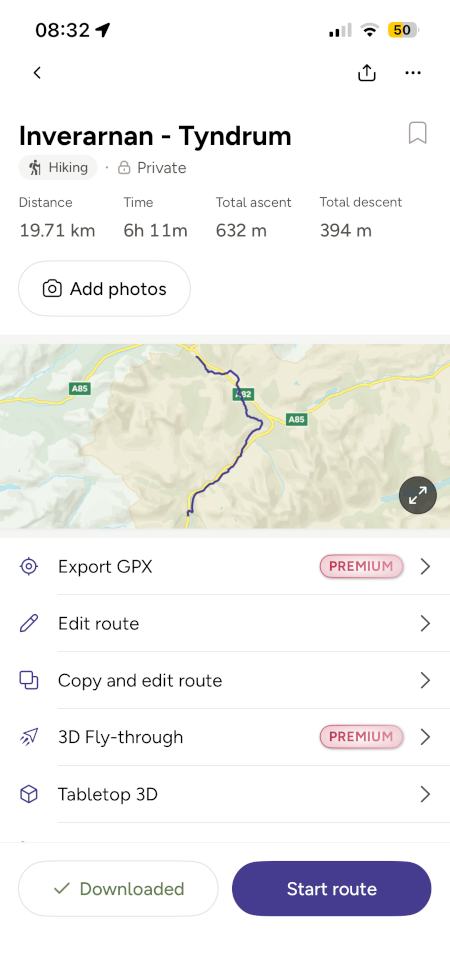Viewport: 450px width, 974px height.
Task: Open the Tabletop 3D chevron
Action: [x=425, y=794]
